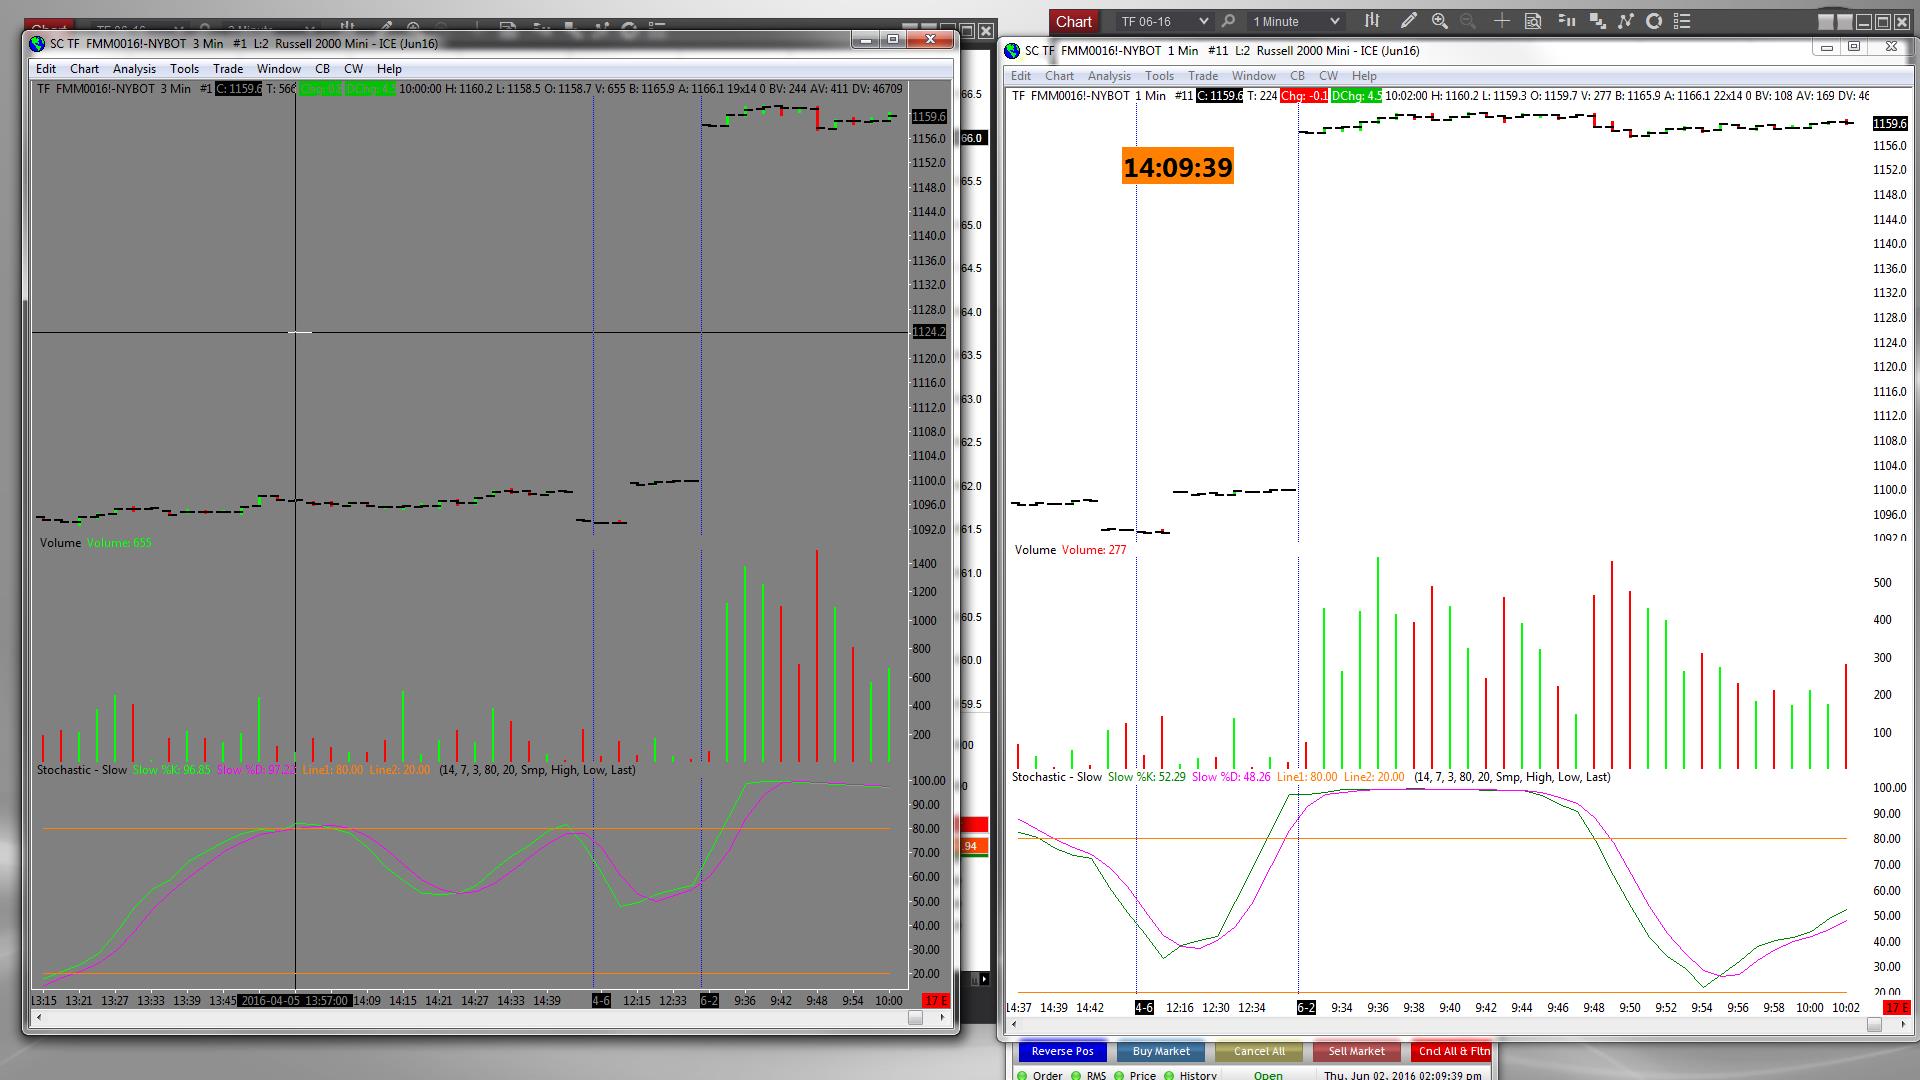The image size is (1920, 1080).
Task: Click the zigzag line study icon
Action: (1625, 21)
